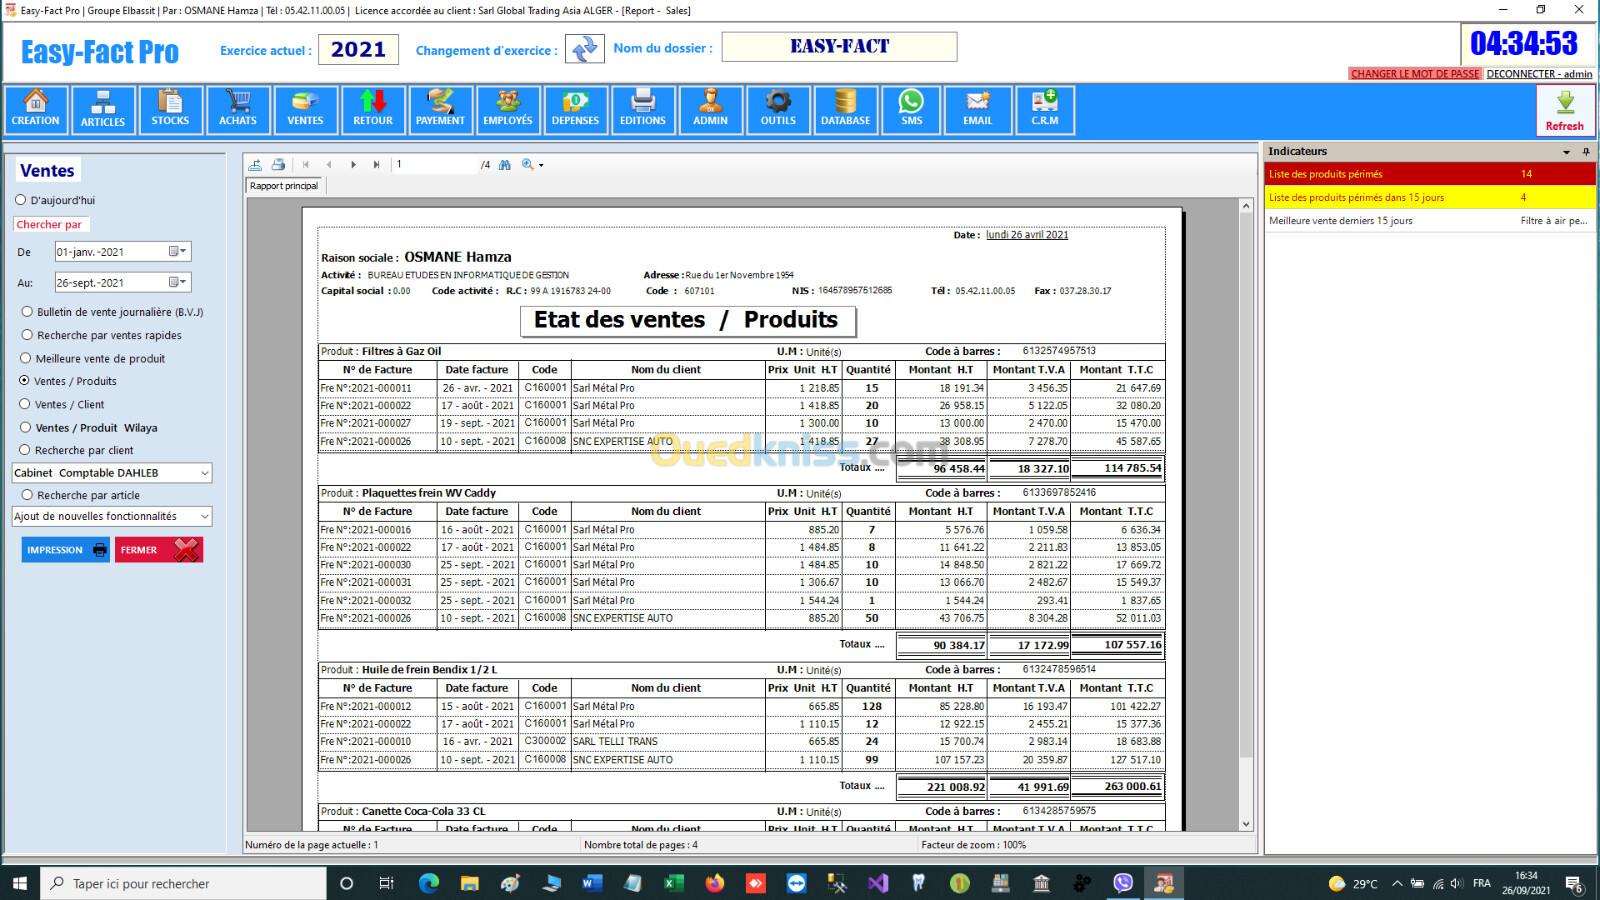Image resolution: width=1600 pixels, height=900 pixels.
Task: Expand the Cabinet Comptable DAHLEB client dropdown
Action: coord(204,473)
